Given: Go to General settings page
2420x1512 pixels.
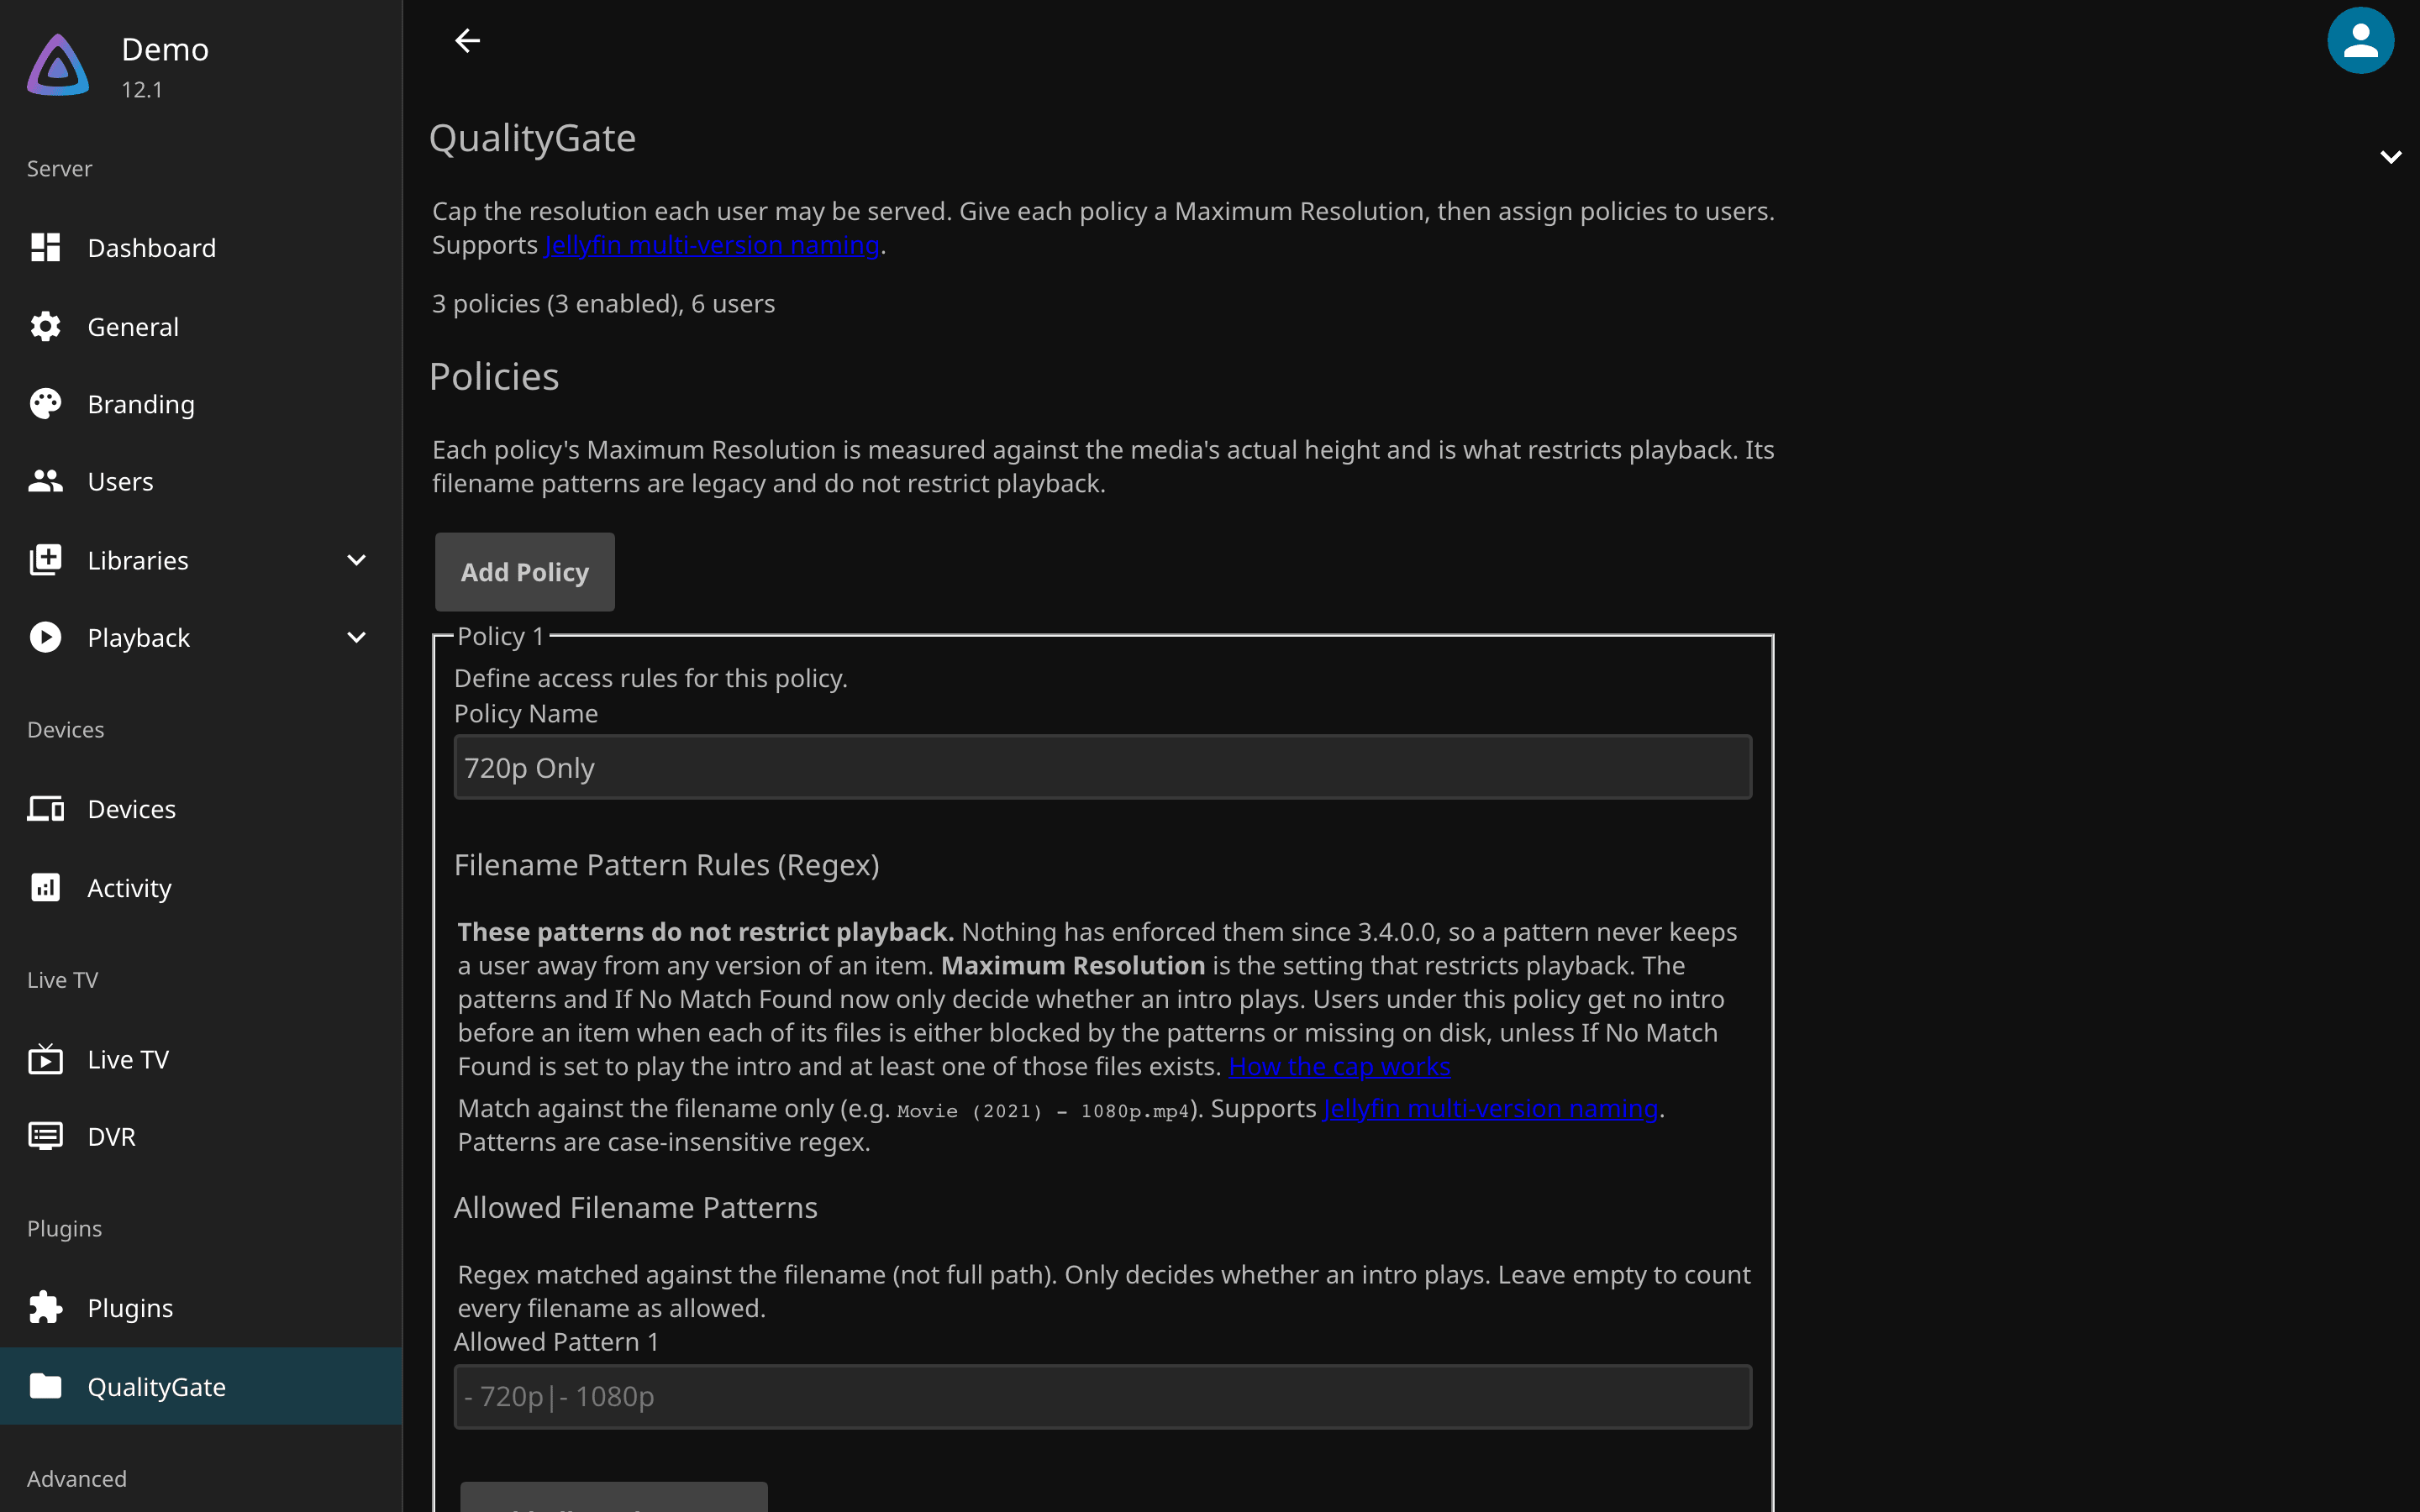Looking at the screenshot, I should pos(201,326).
